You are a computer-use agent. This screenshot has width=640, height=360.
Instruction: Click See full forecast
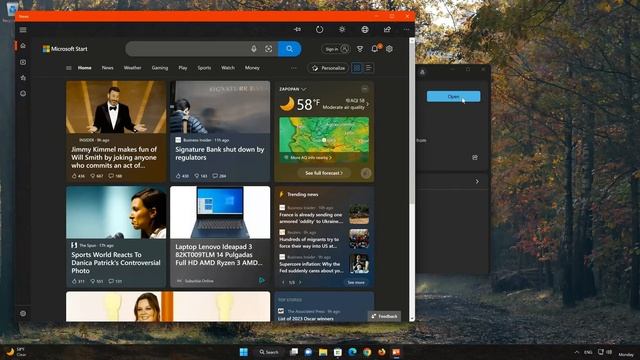coord(324,173)
